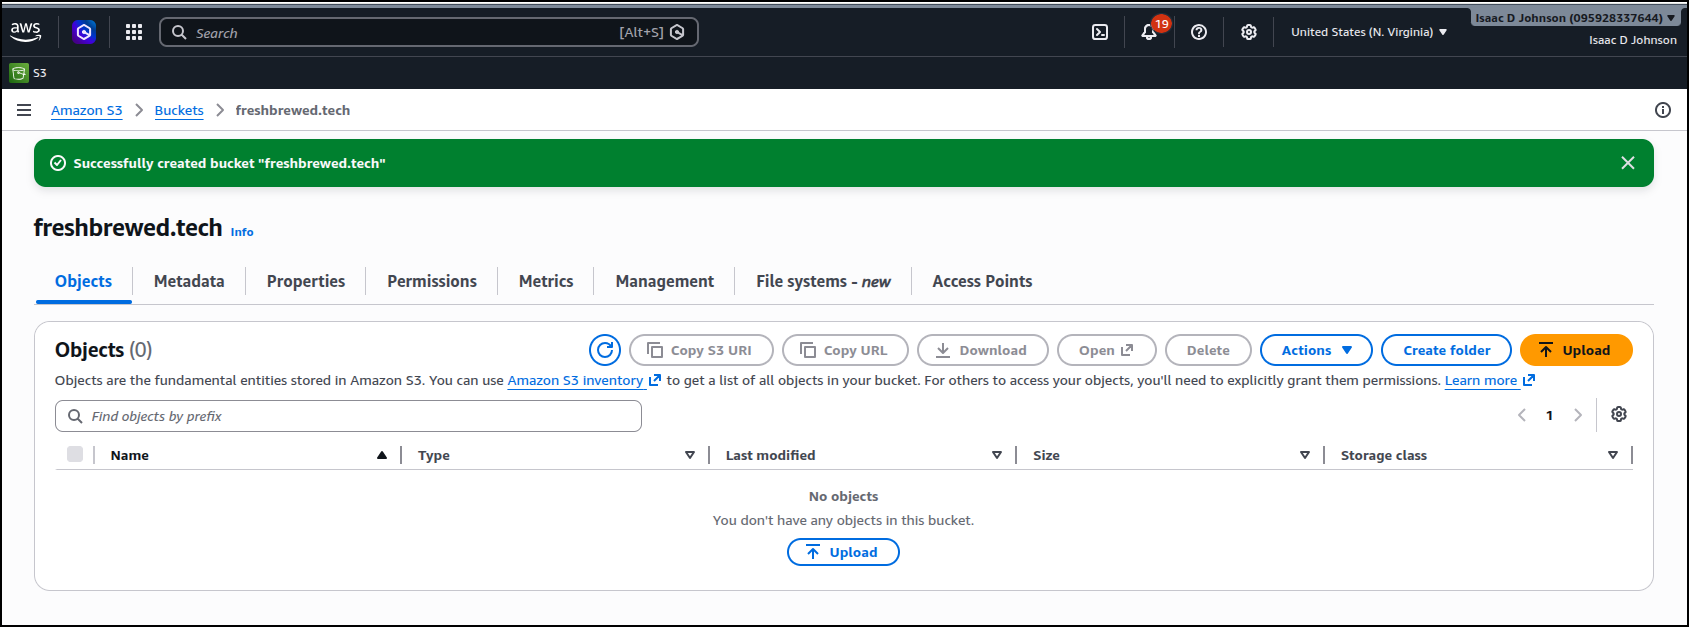1689x627 pixels.
Task: Switch to the Access Points tab
Action: 982,281
